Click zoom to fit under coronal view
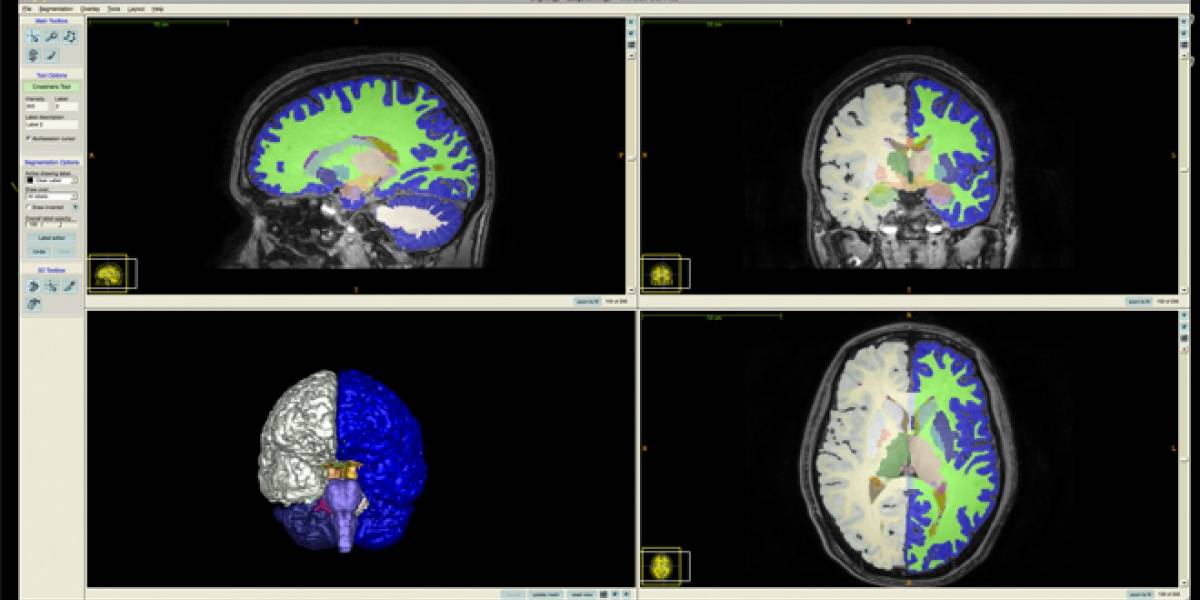This screenshot has width=1200, height=600. (x=1140, y=300)
